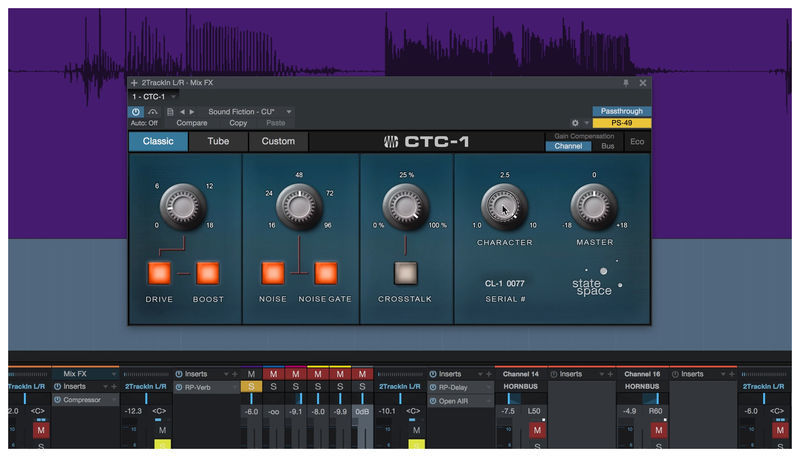This screenshot has height=457, width=800.
Task: Click the Passthrough button
Action: click(x=621, y=111)
